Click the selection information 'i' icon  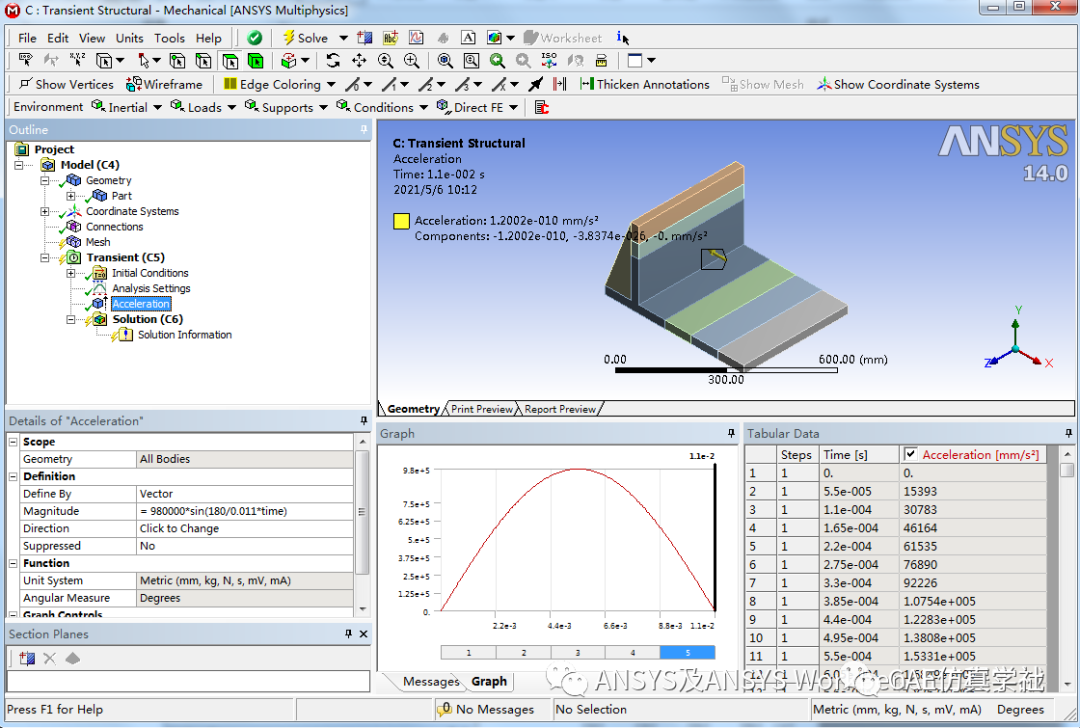click(623, 38)
